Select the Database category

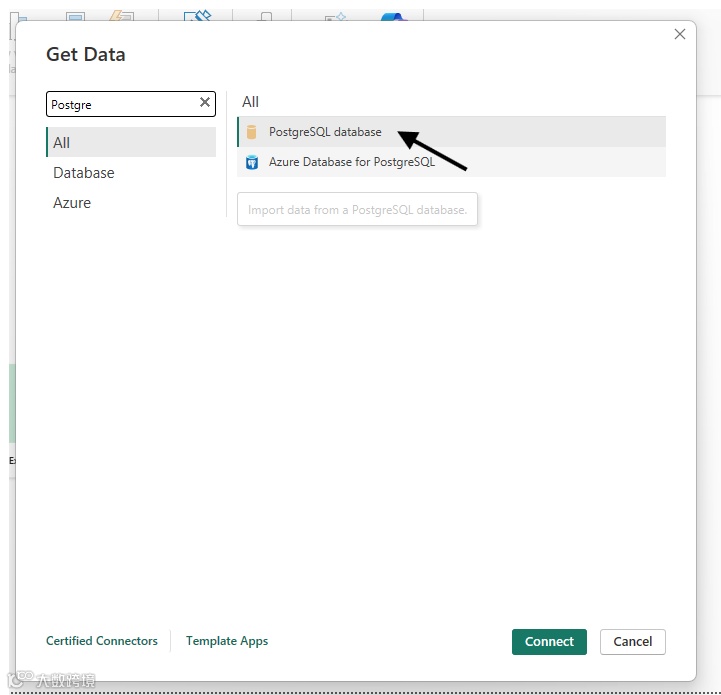pyautogui.click(x=131, y=172)
